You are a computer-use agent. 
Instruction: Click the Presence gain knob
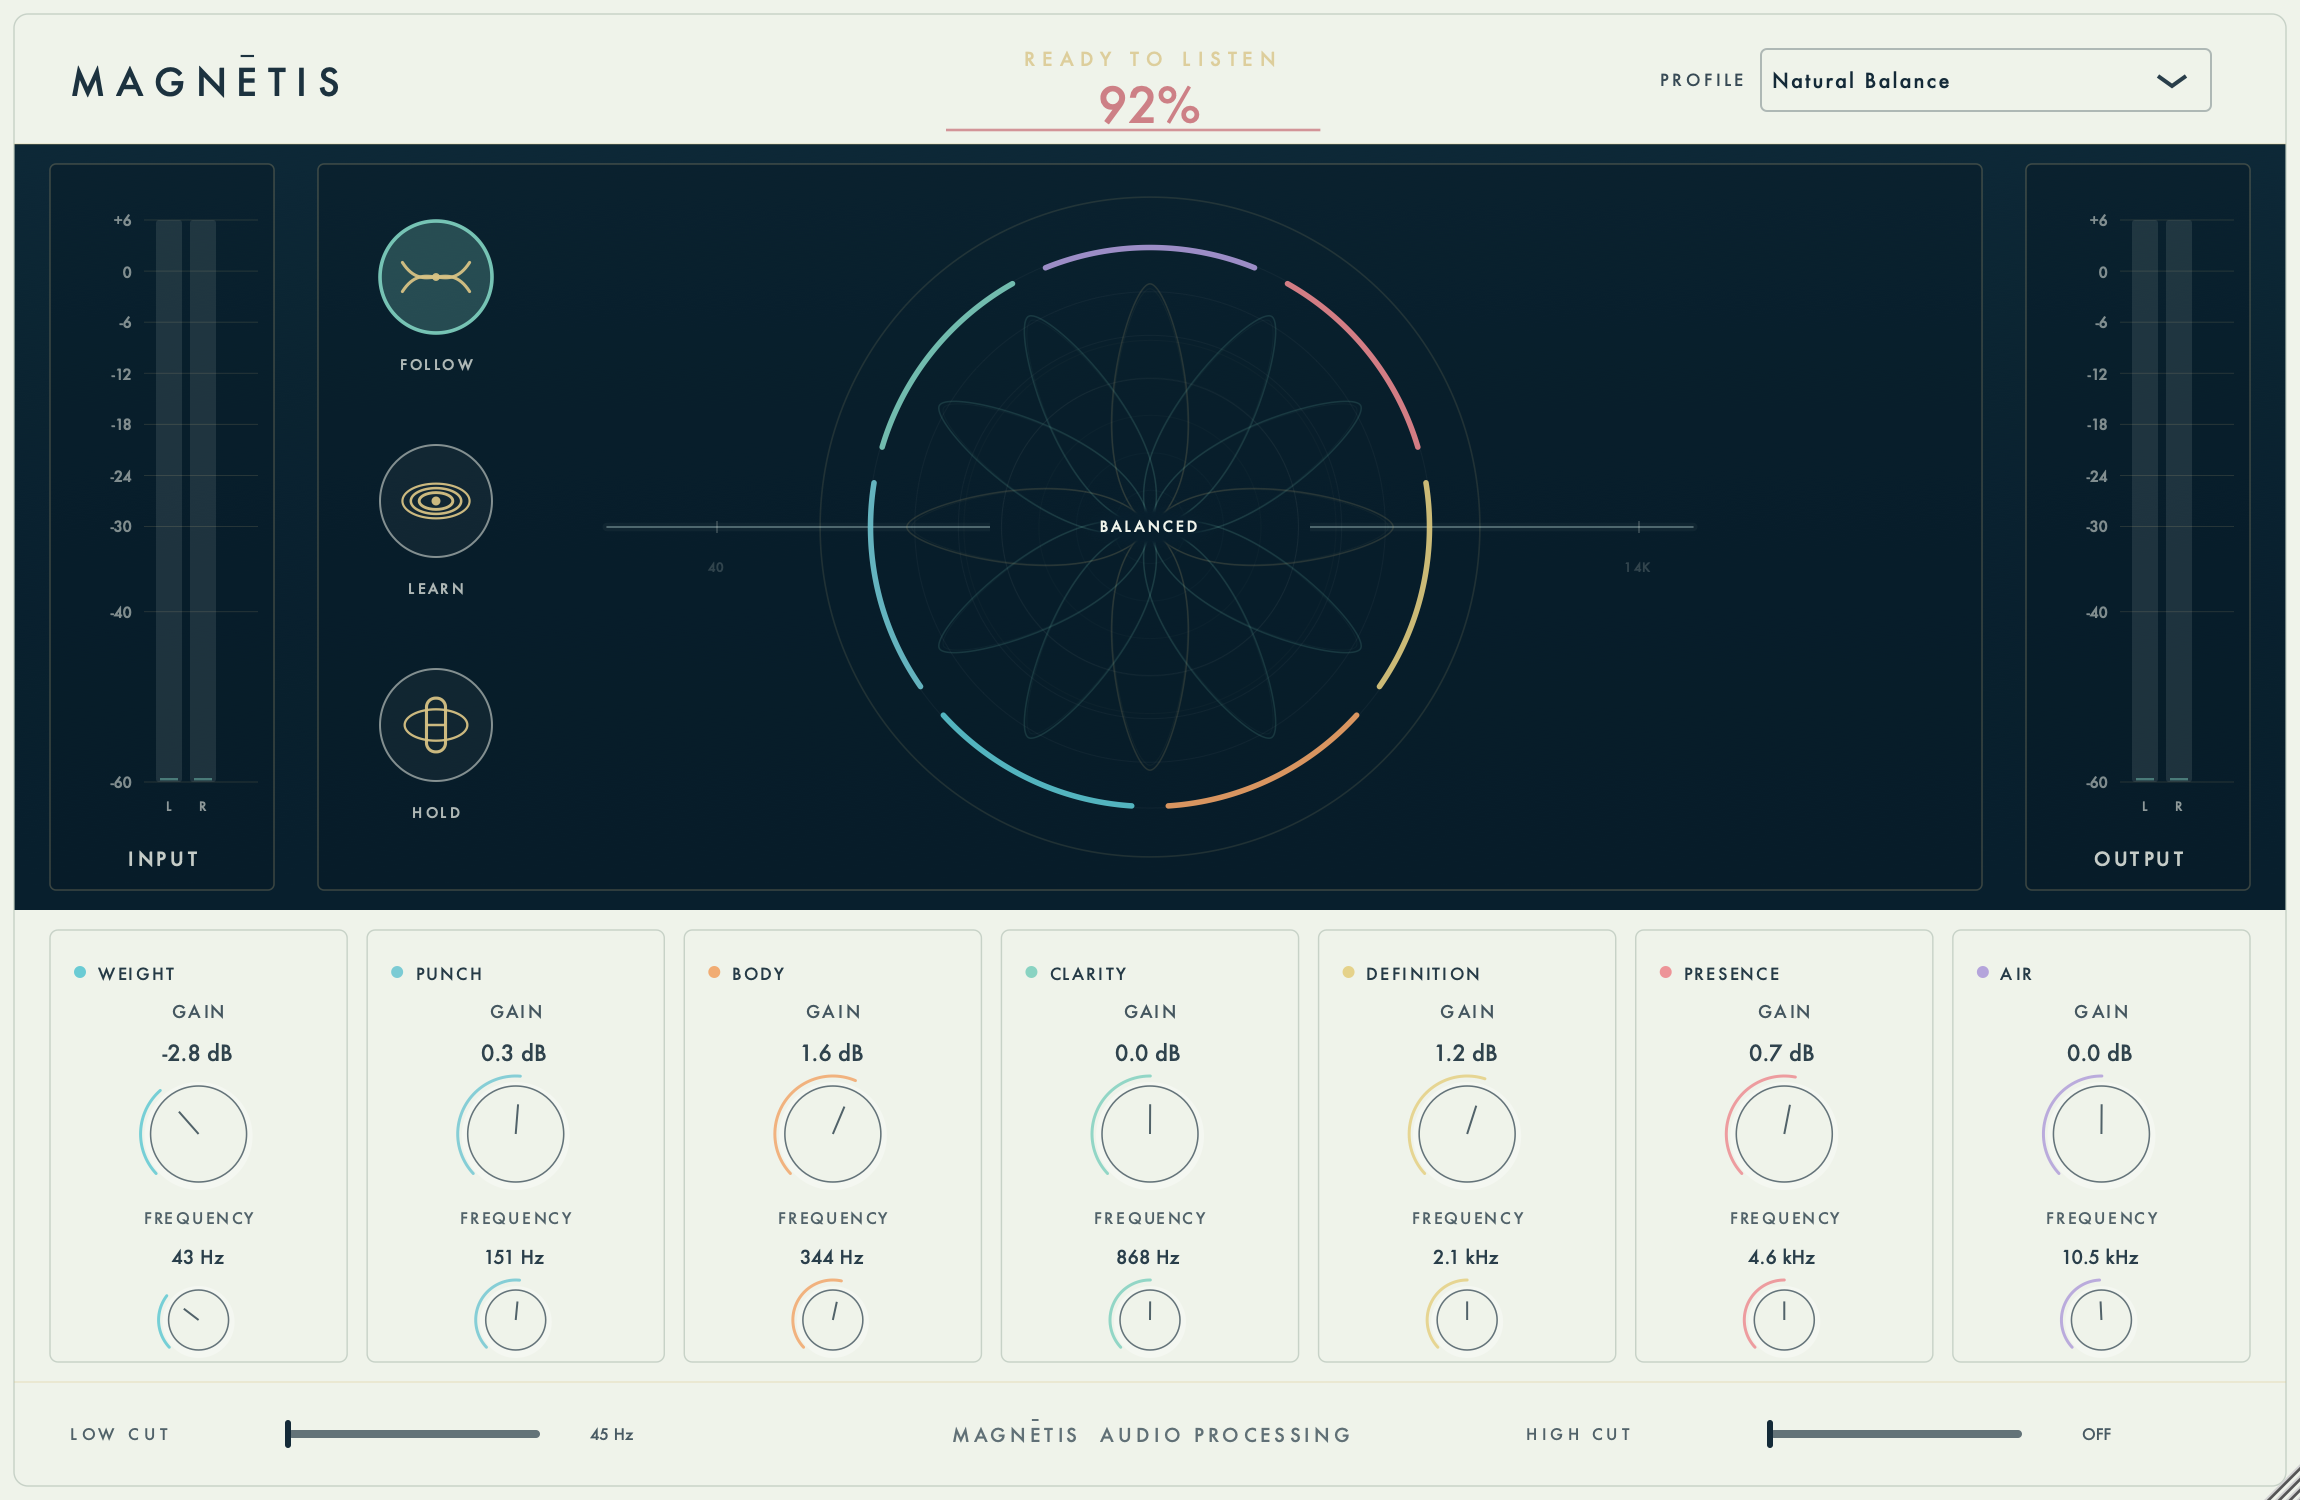1783,1134
